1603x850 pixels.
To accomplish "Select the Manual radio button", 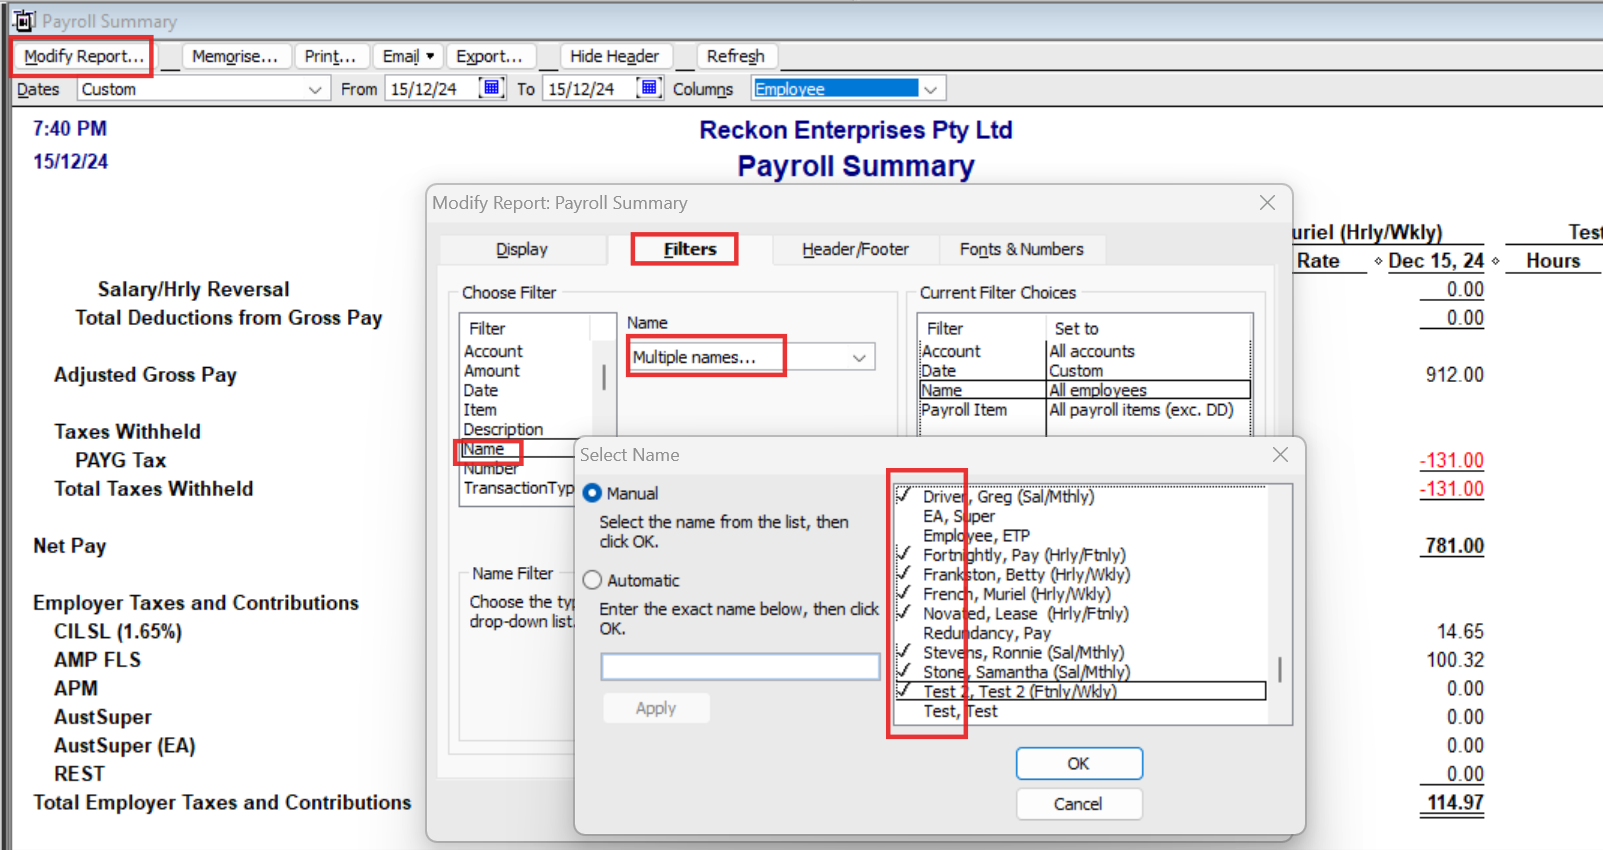I will (592, 493).
